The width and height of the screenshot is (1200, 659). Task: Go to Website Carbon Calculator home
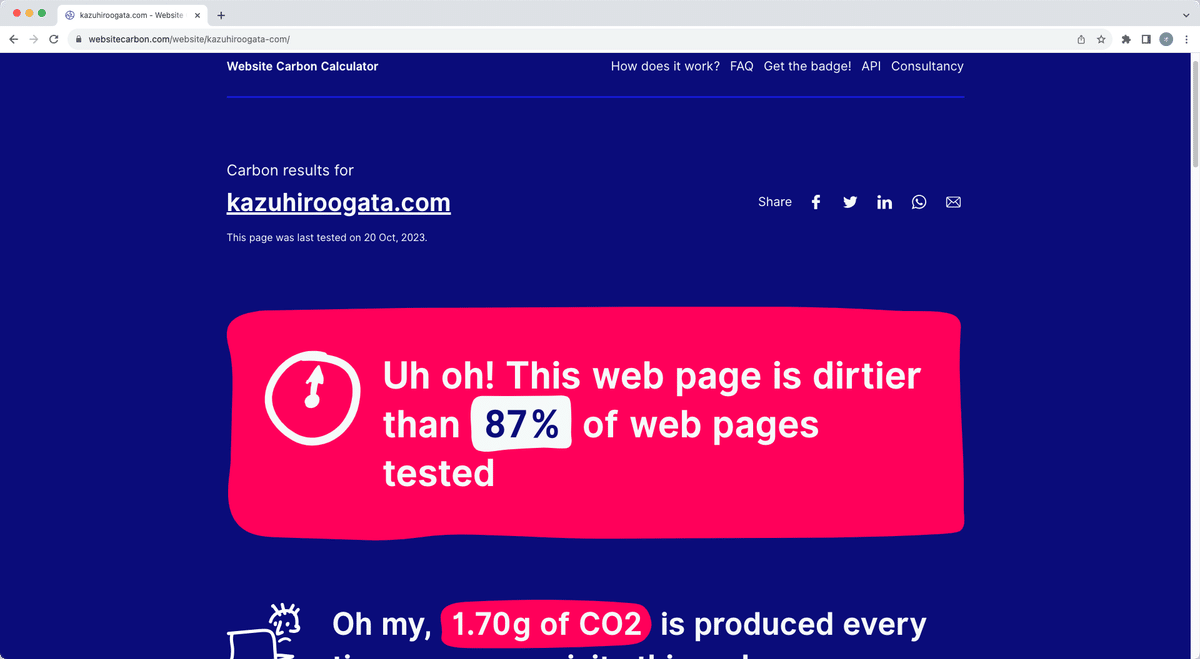pyautogui.click(x=302, y=66)
